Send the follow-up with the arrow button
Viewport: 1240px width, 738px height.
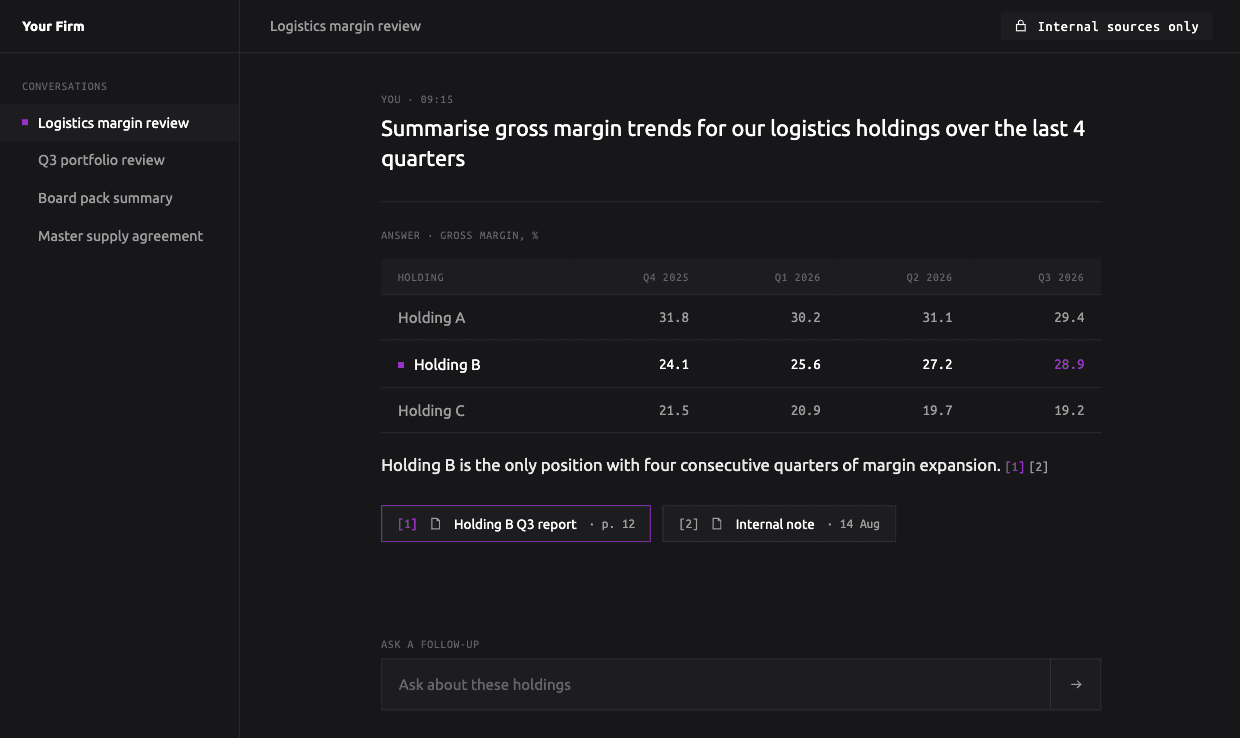(1076, 684)
